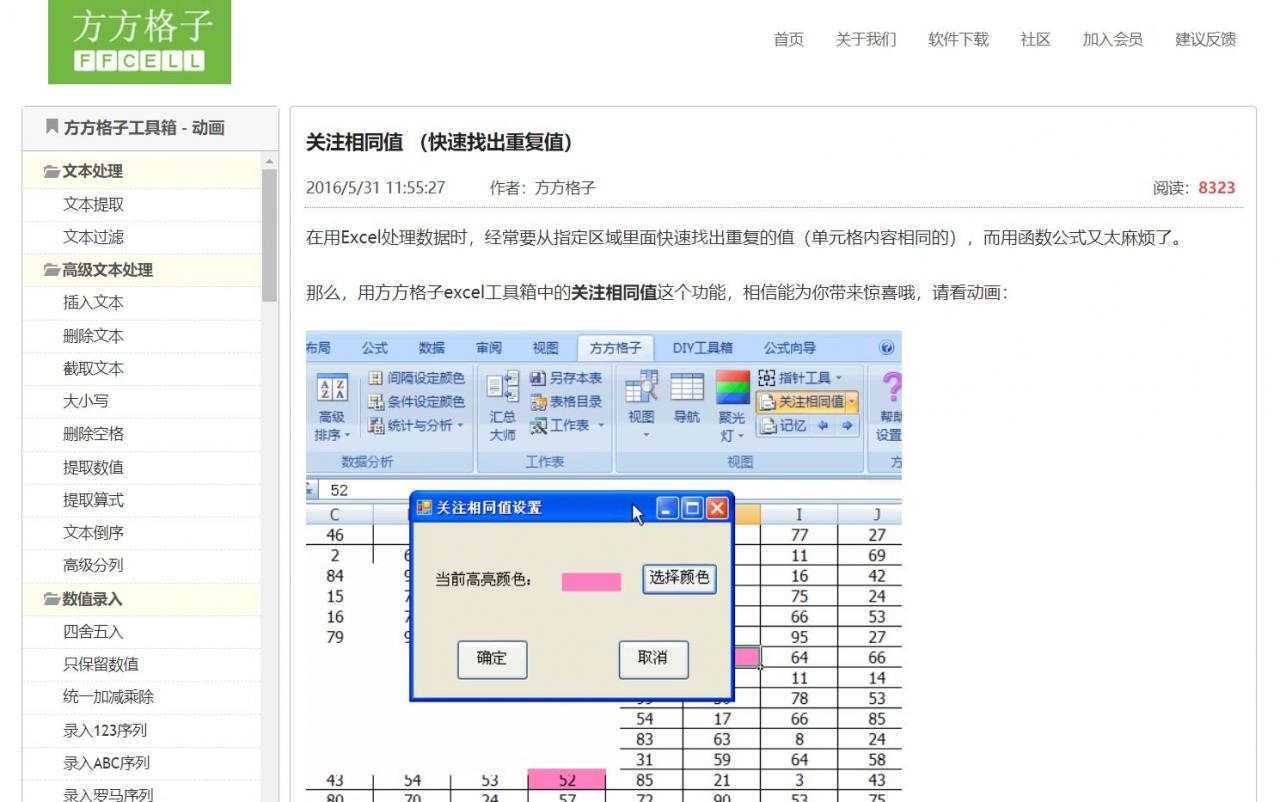This screenshot has height=802, width=1280.
Task: Click the formula bar showing 52
Action: click(x=610, y=490)
